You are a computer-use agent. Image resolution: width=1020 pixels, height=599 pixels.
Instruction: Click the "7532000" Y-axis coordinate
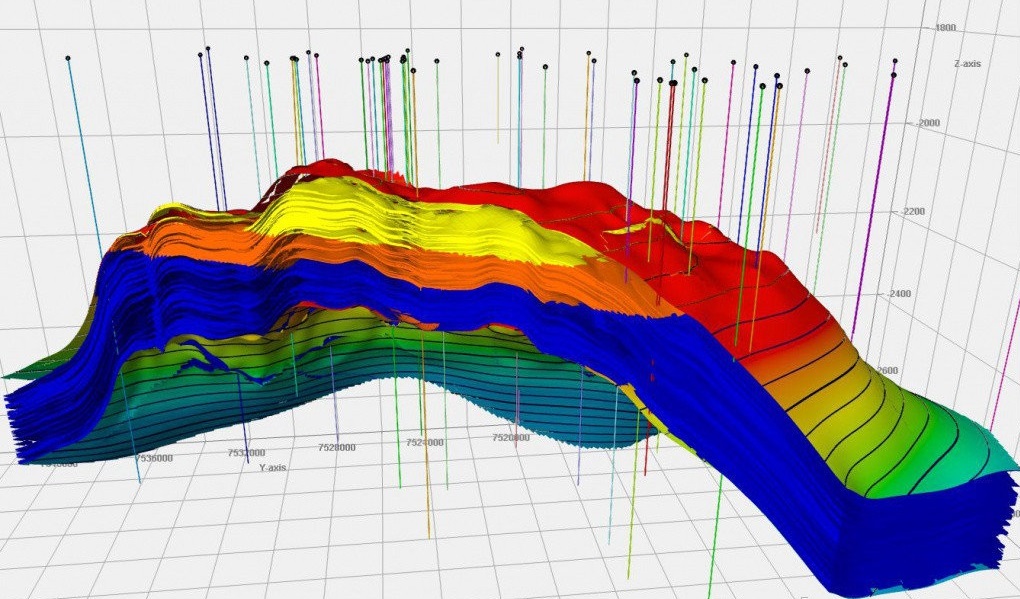(x=247, y=452)
